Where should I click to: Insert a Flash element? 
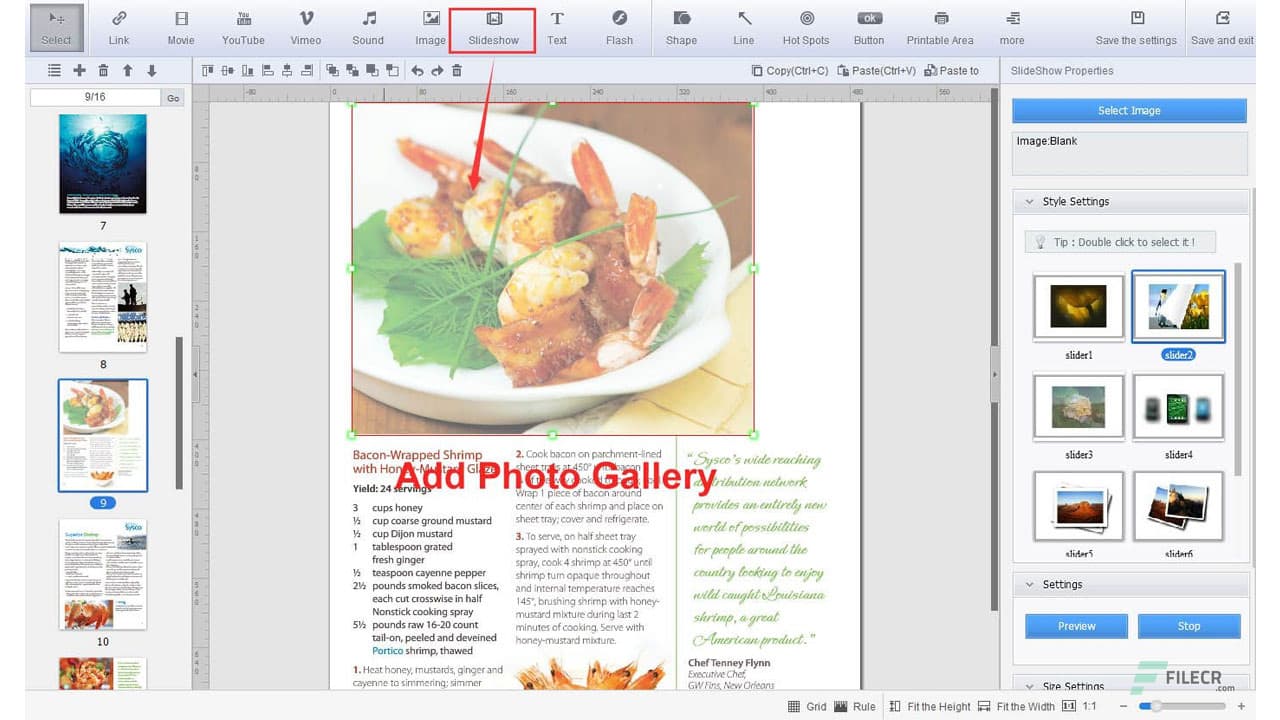click(x=619, y=27)
